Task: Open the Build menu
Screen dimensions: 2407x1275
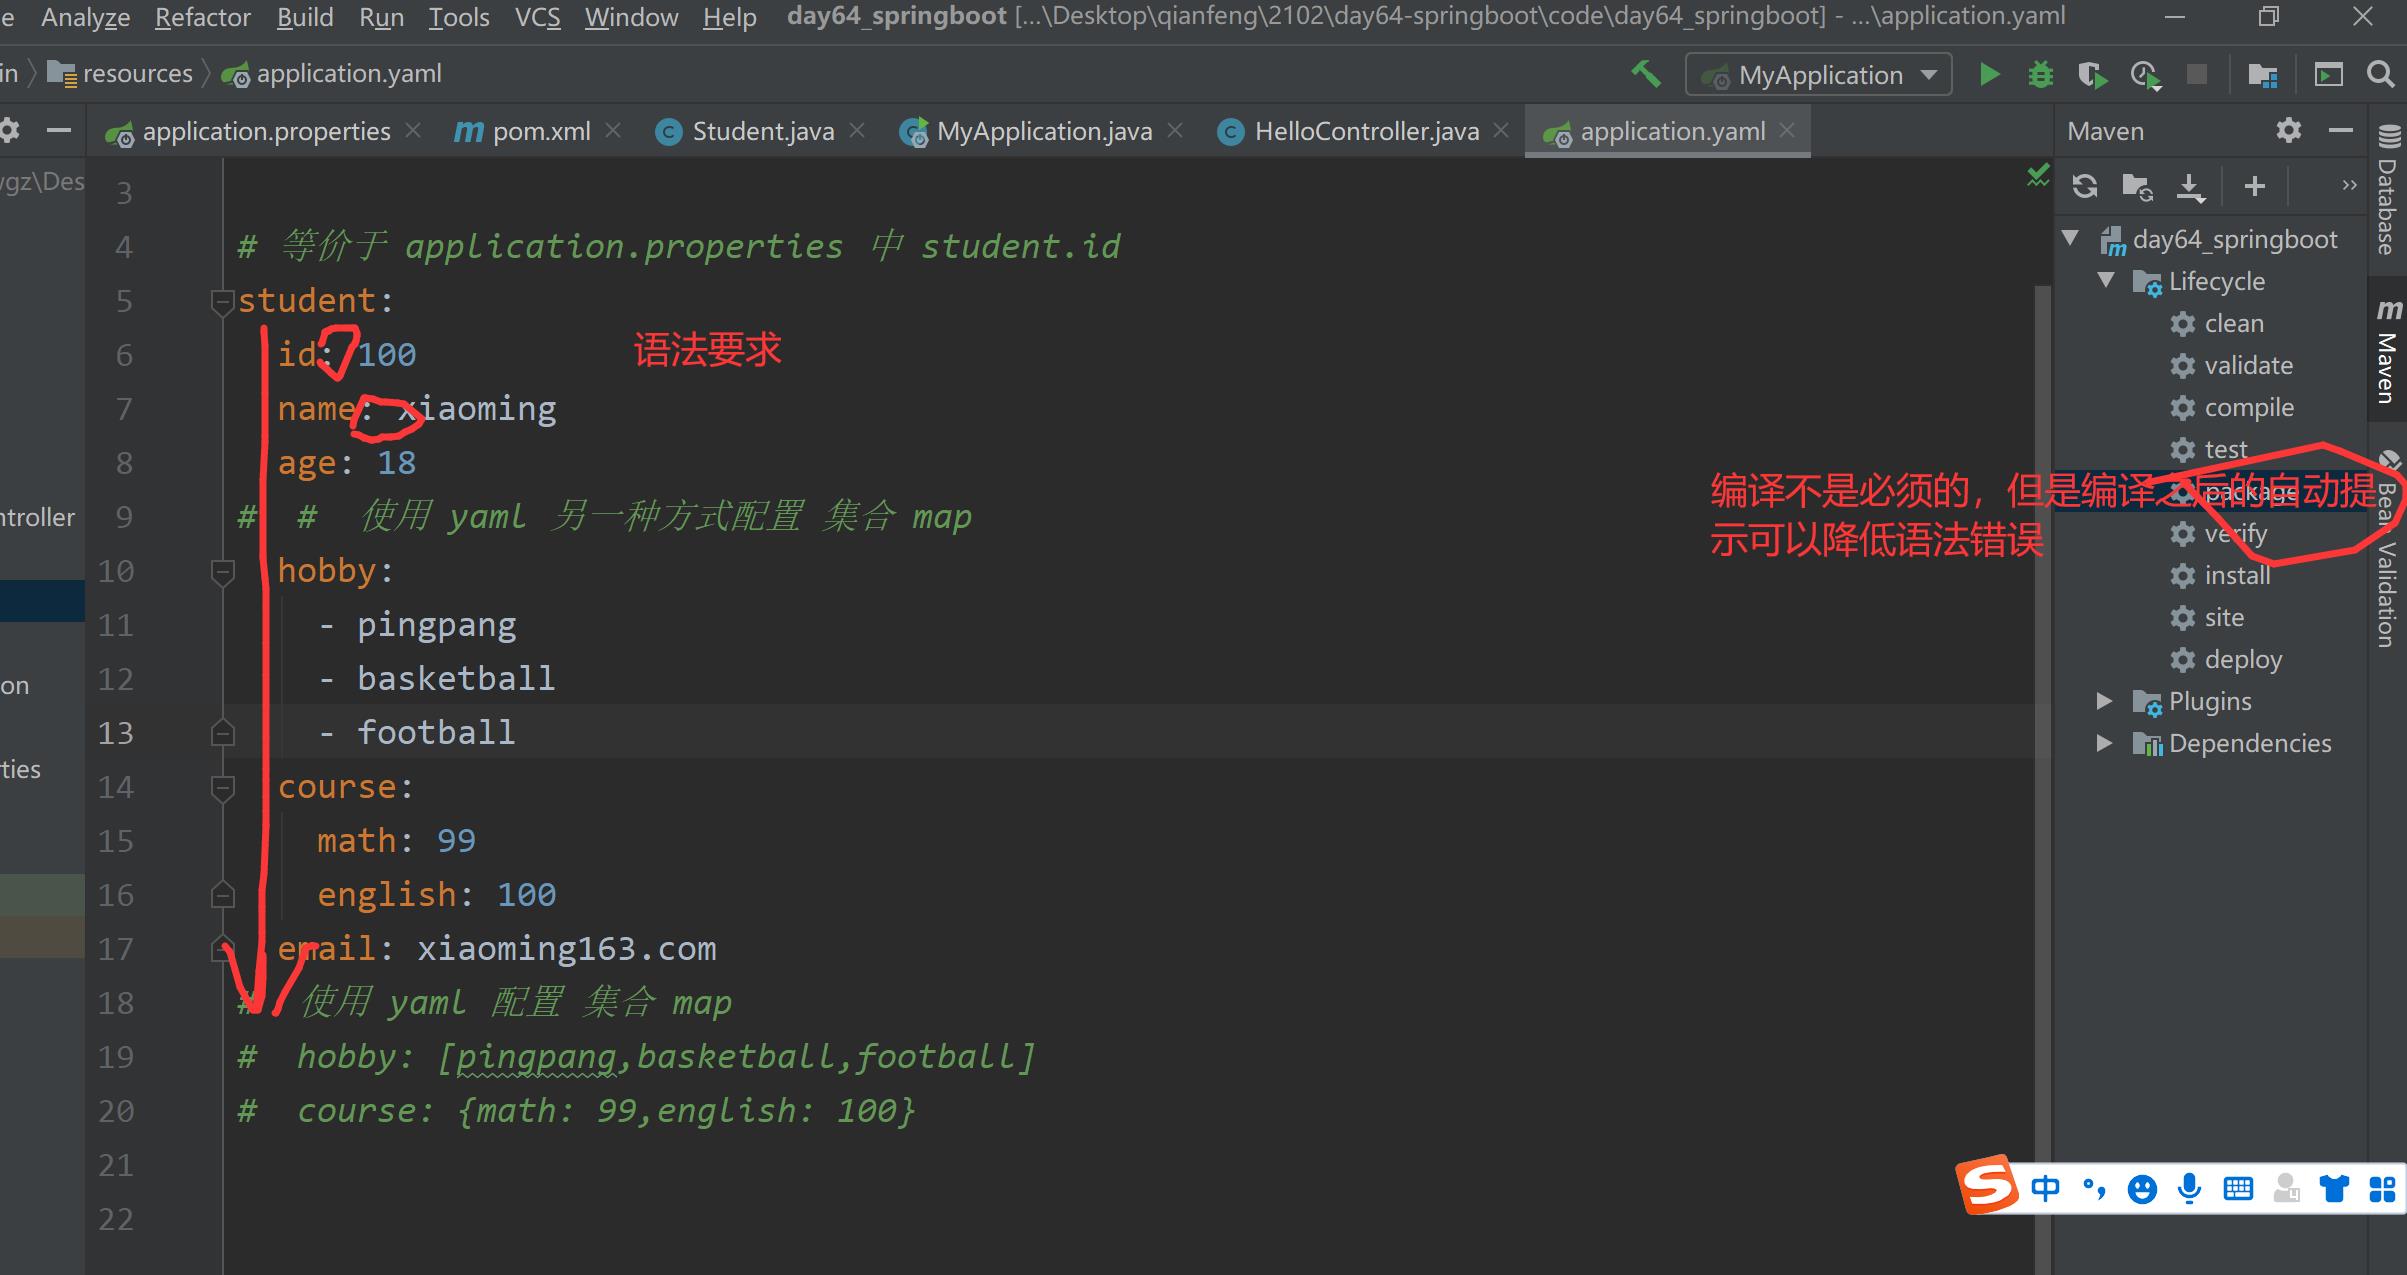Action: pos(305,17)
